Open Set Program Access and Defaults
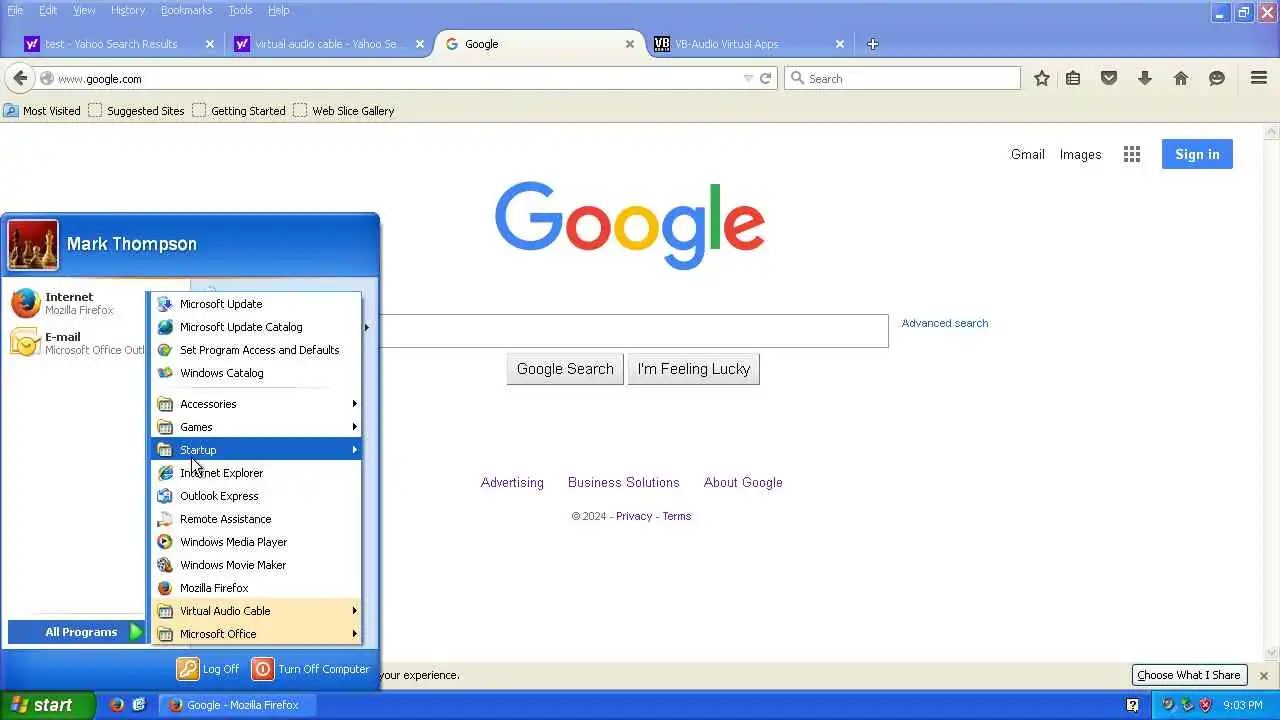The height and width of the screenshot is (720, 1280). click(256, 350)
